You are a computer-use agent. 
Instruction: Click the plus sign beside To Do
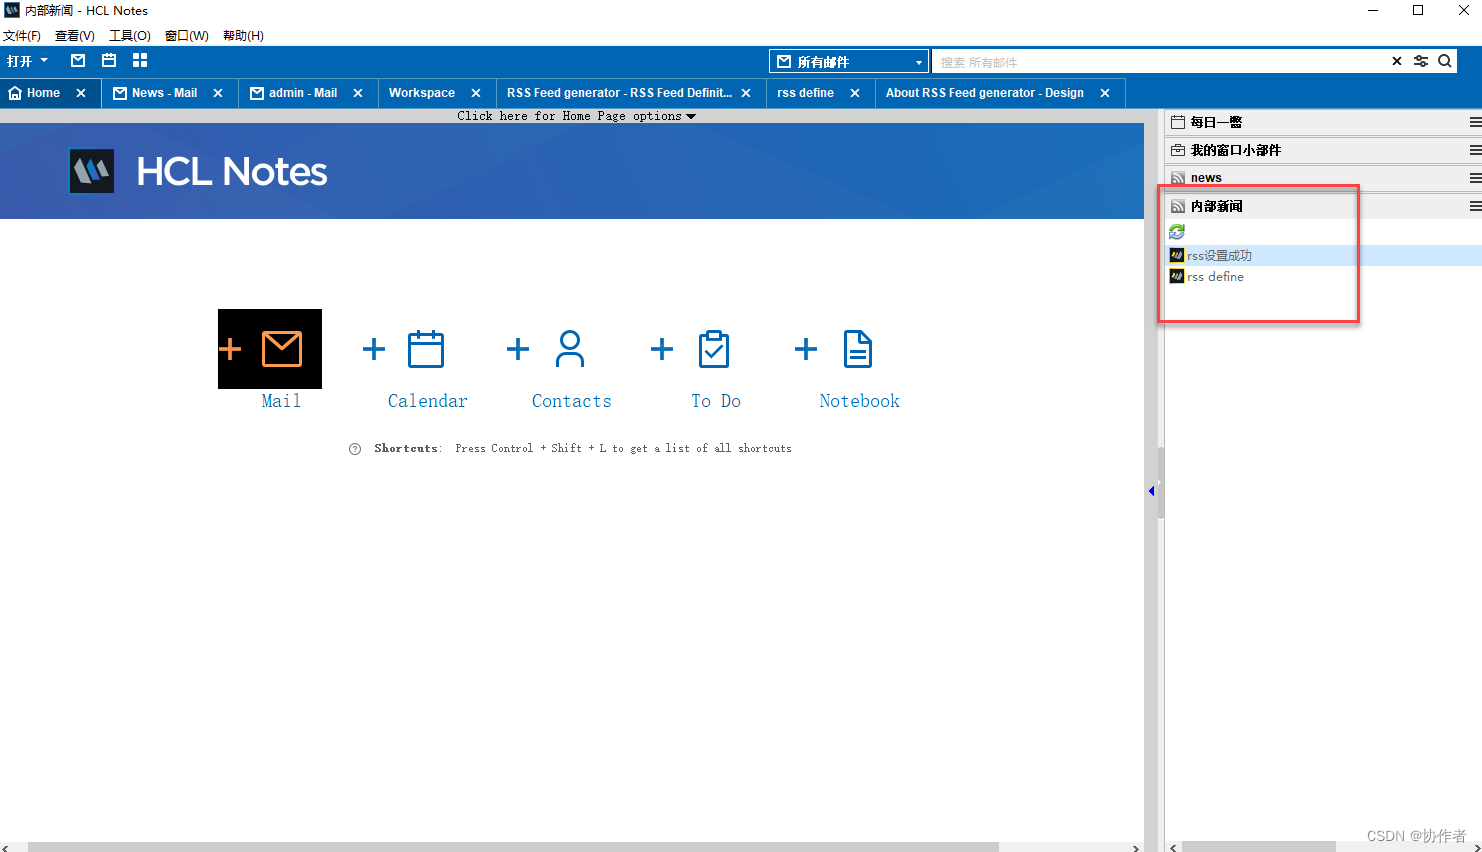click(661, 349)
